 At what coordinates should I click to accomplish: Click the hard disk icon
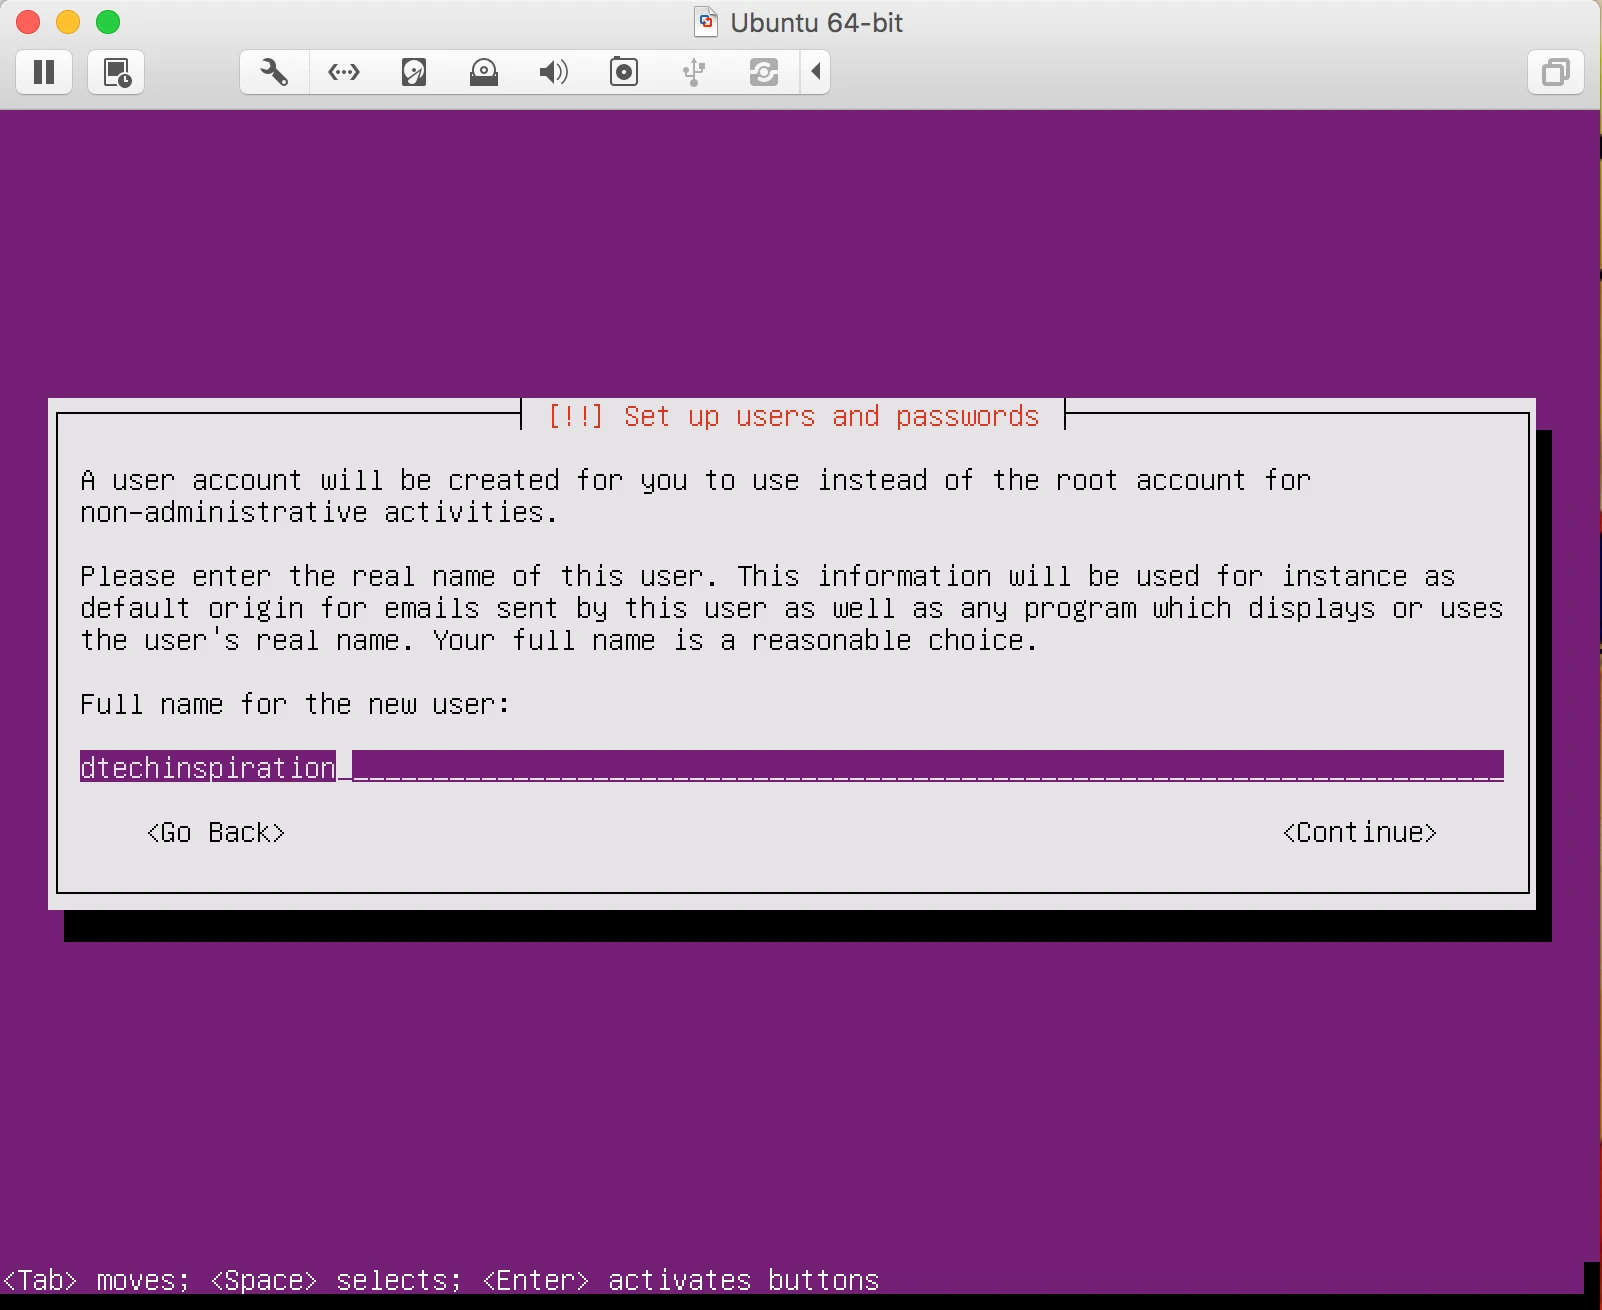point(414,72)
